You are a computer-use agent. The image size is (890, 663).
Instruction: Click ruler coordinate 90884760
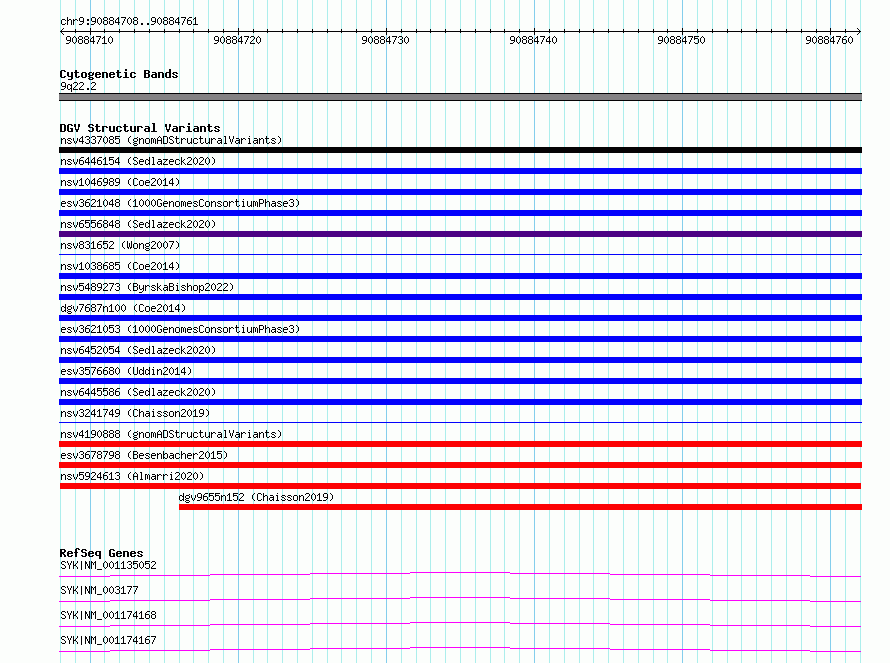(829, 40)
